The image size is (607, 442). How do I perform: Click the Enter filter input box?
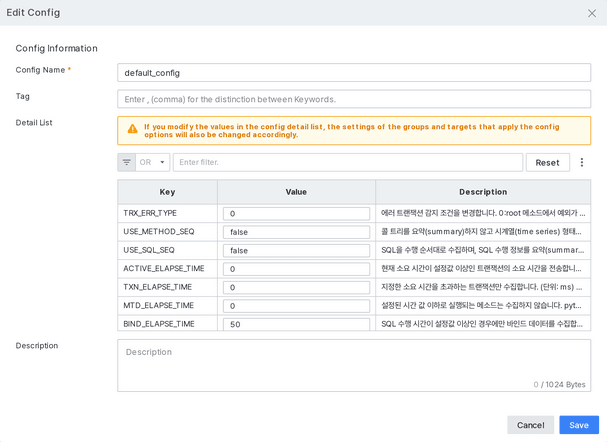[348, 162]
